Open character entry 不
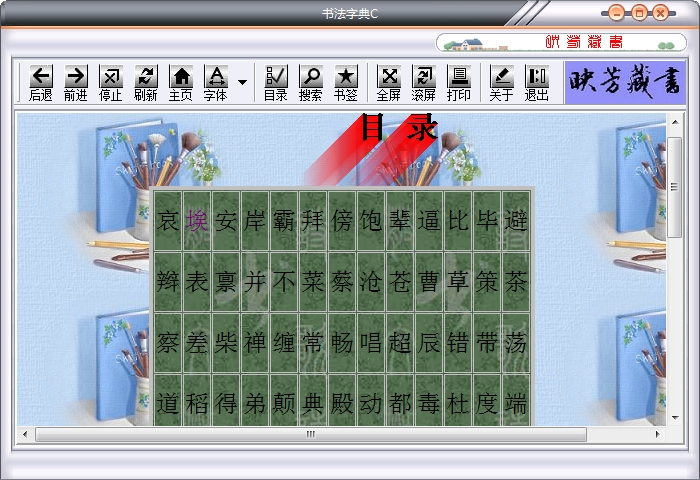 coord(284,282)
